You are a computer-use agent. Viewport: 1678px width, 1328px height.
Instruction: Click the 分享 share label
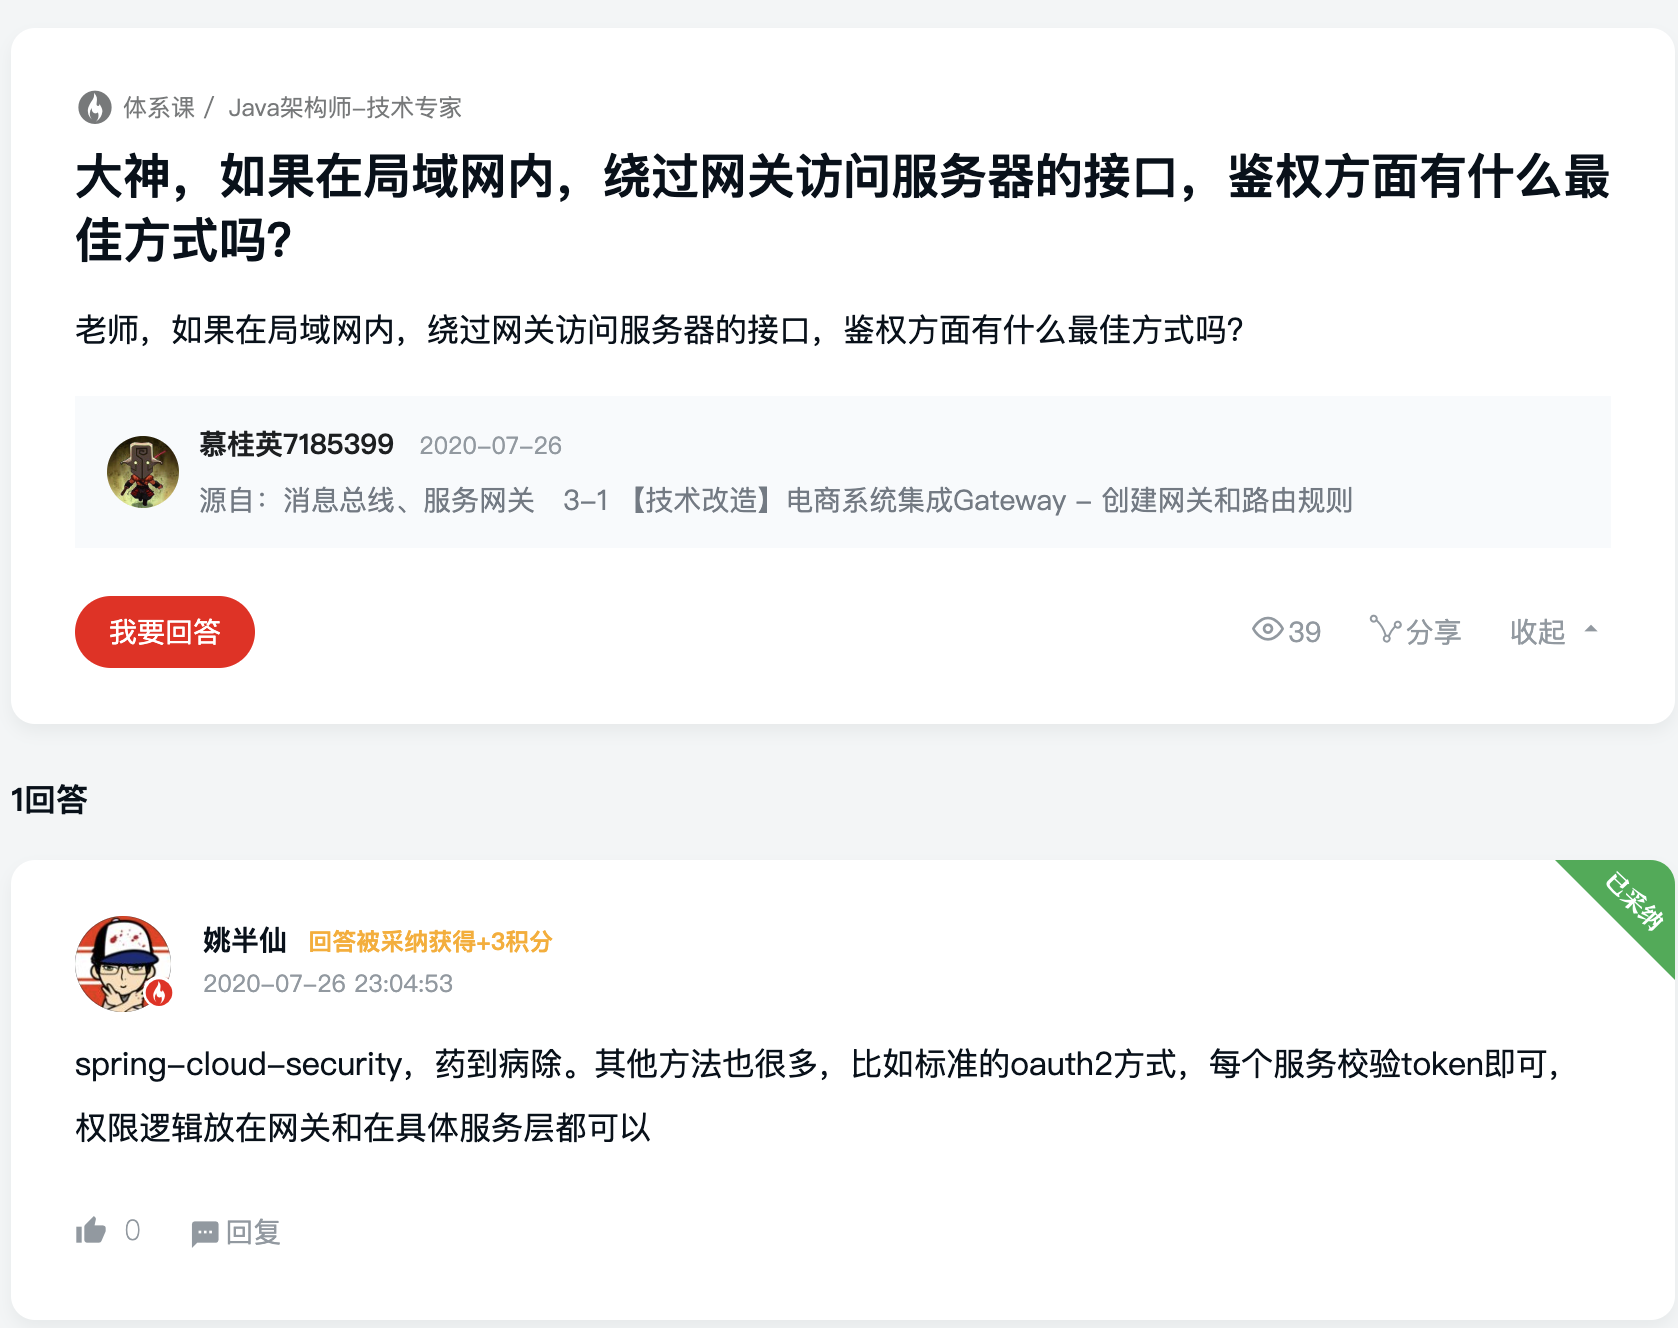(1433, 632)
